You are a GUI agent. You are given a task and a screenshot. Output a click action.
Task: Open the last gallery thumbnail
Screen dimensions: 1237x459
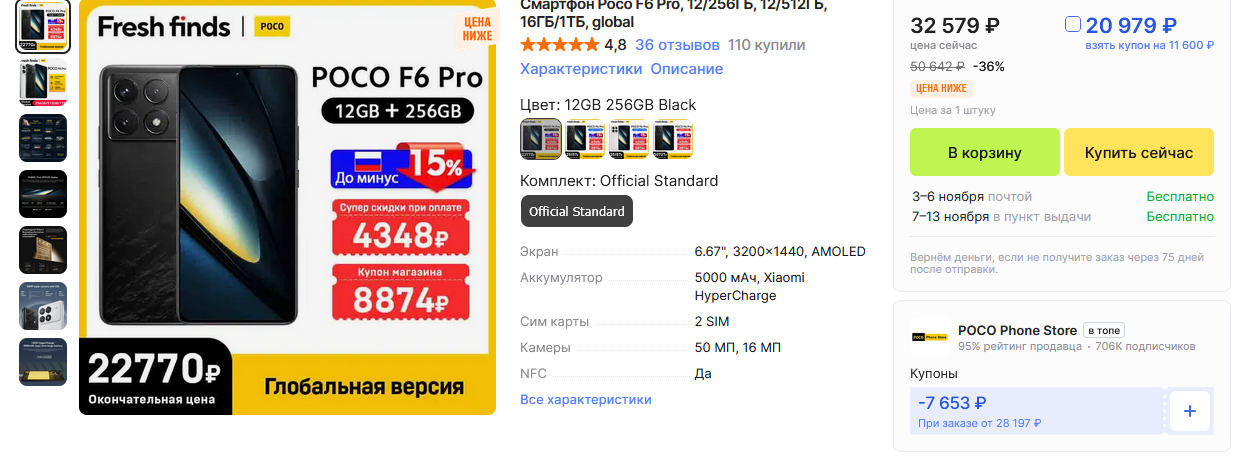point(43,362)
